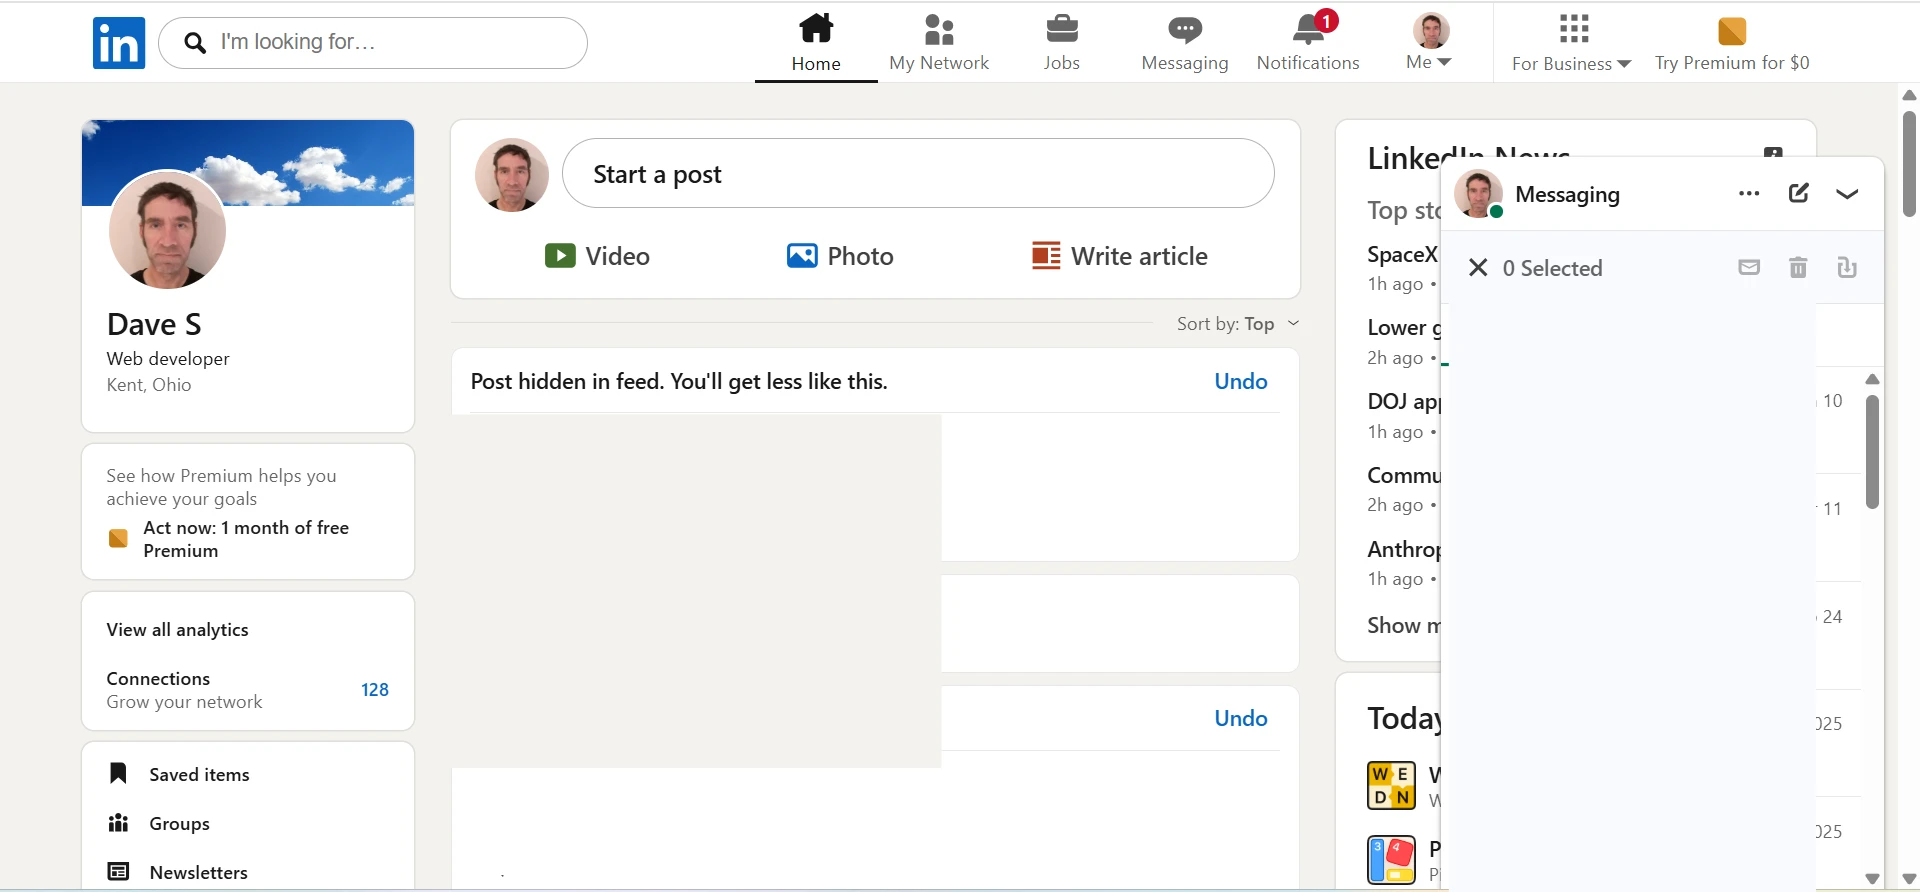Image resolution: width=1920 pixels, height=892 pixels.
Task: Click Start a post box
Action: 918,174
